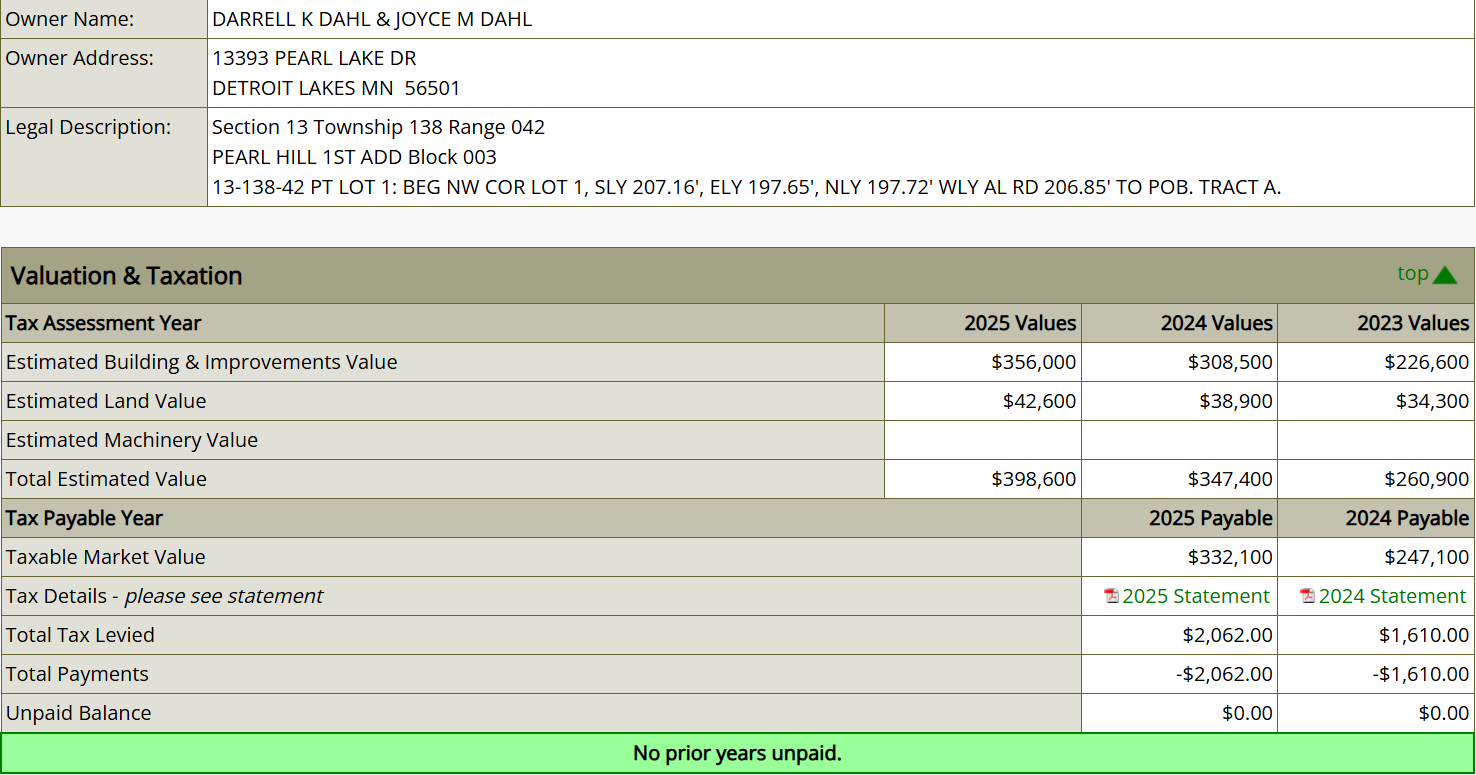Click the 13393 PEARL LAKE DR address line

coord(314,58)
